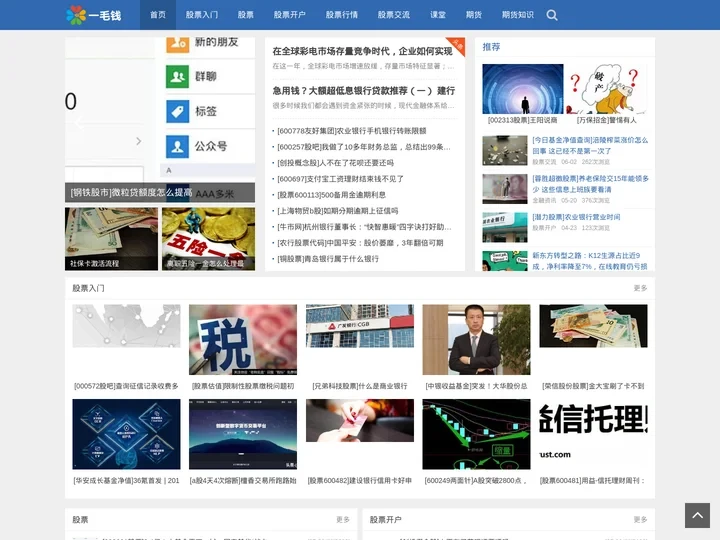Open article [创投概念股]人不在了花呗还要还吗
This screenshot has width=720, height=540.
coord(335,163)
